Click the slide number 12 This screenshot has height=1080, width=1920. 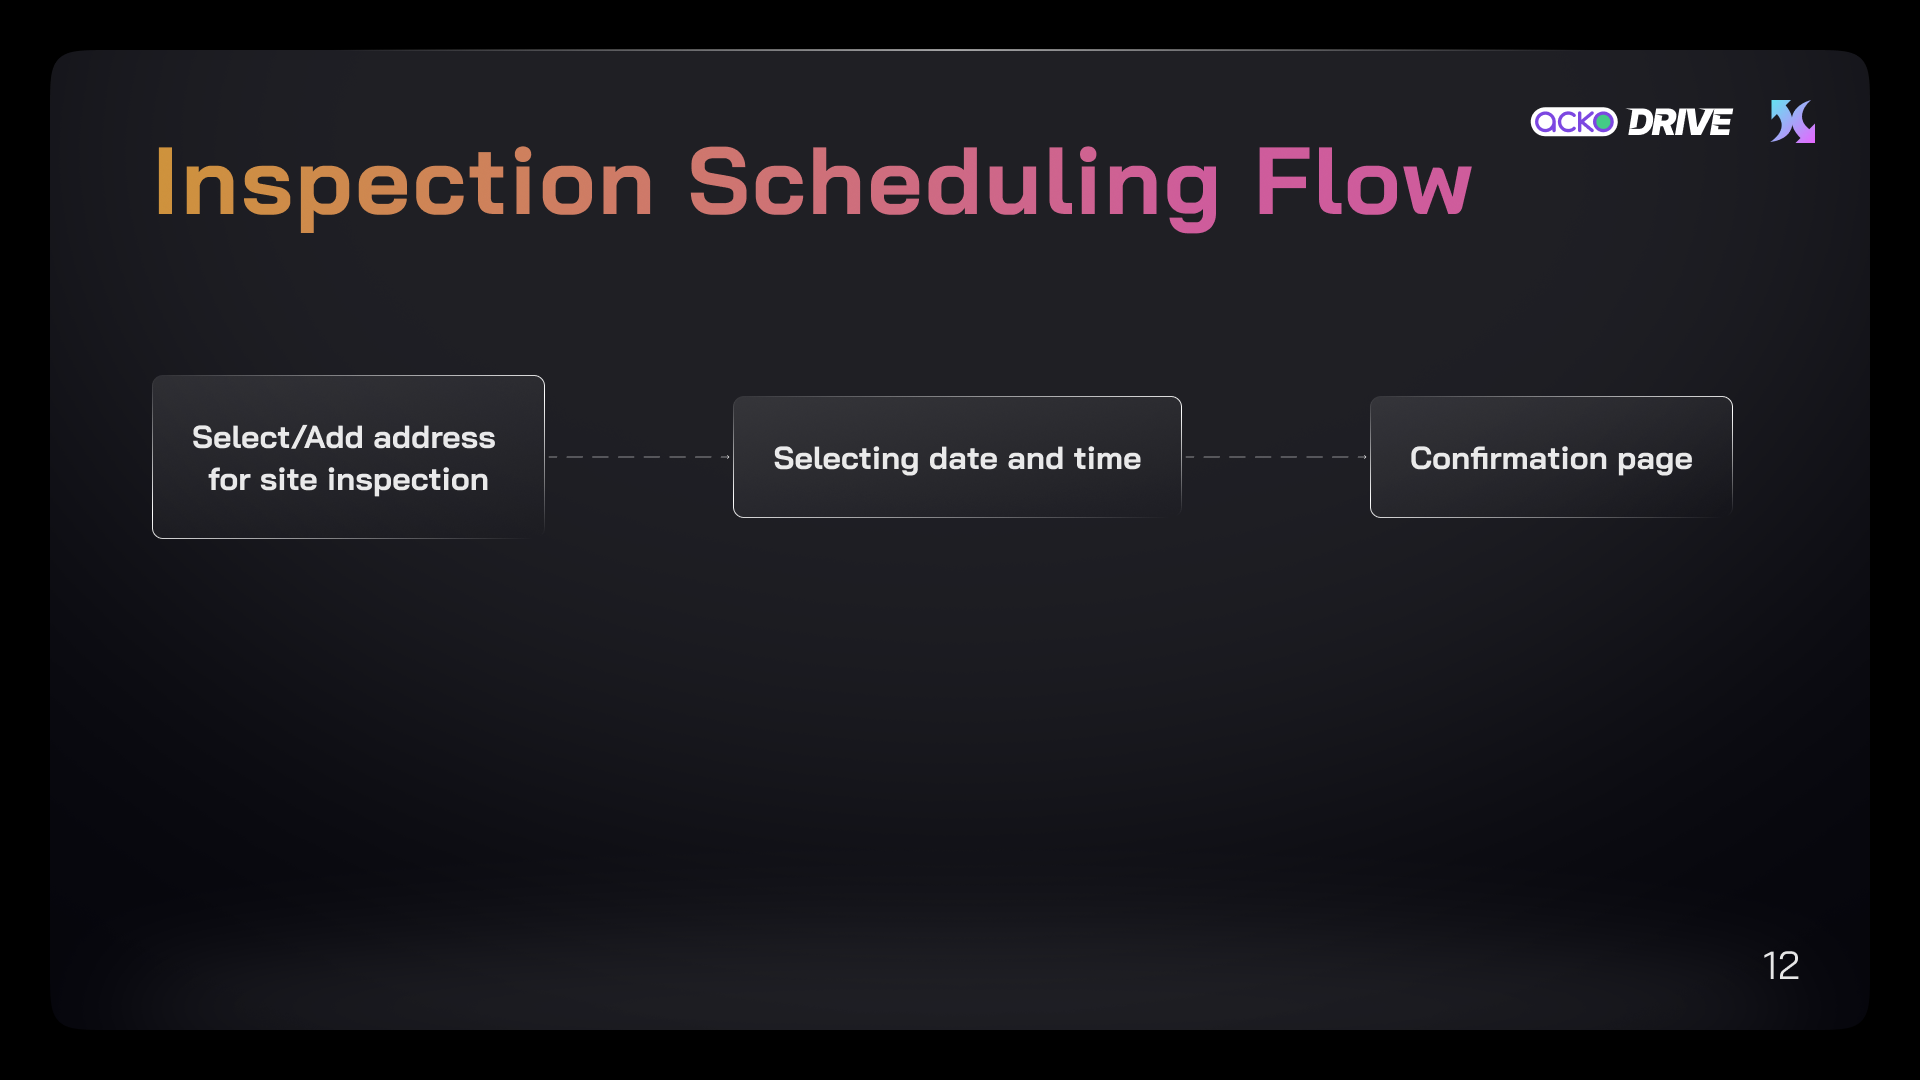(x=1781, y=965)
